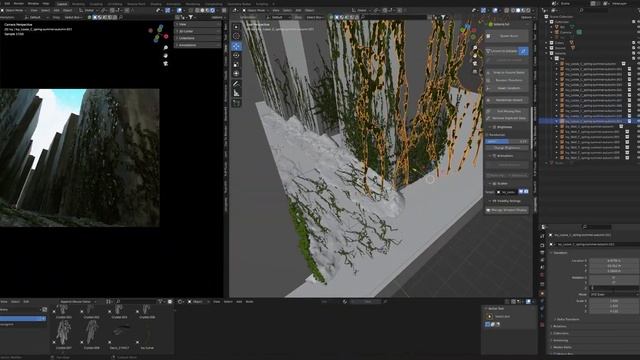This screenshot has height=360, width=640.
Task: Click Select Box icon in Active Tool panel
Action: point(489,316)
